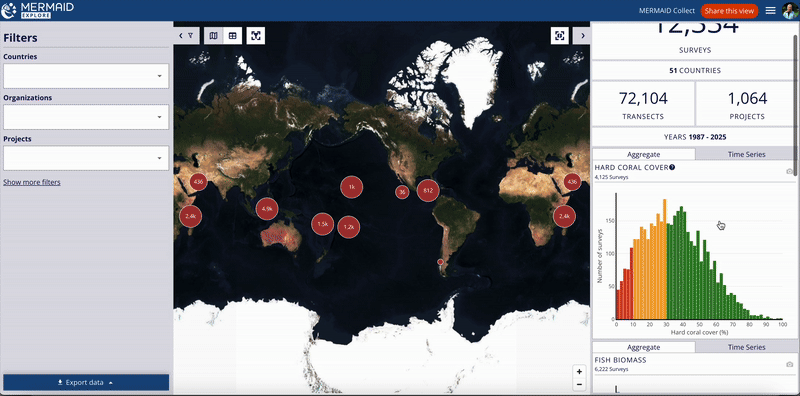Click the Years 1987 - 2025 text
The width and height of the screenshot is (800, 396).
[x=694, y=137]
